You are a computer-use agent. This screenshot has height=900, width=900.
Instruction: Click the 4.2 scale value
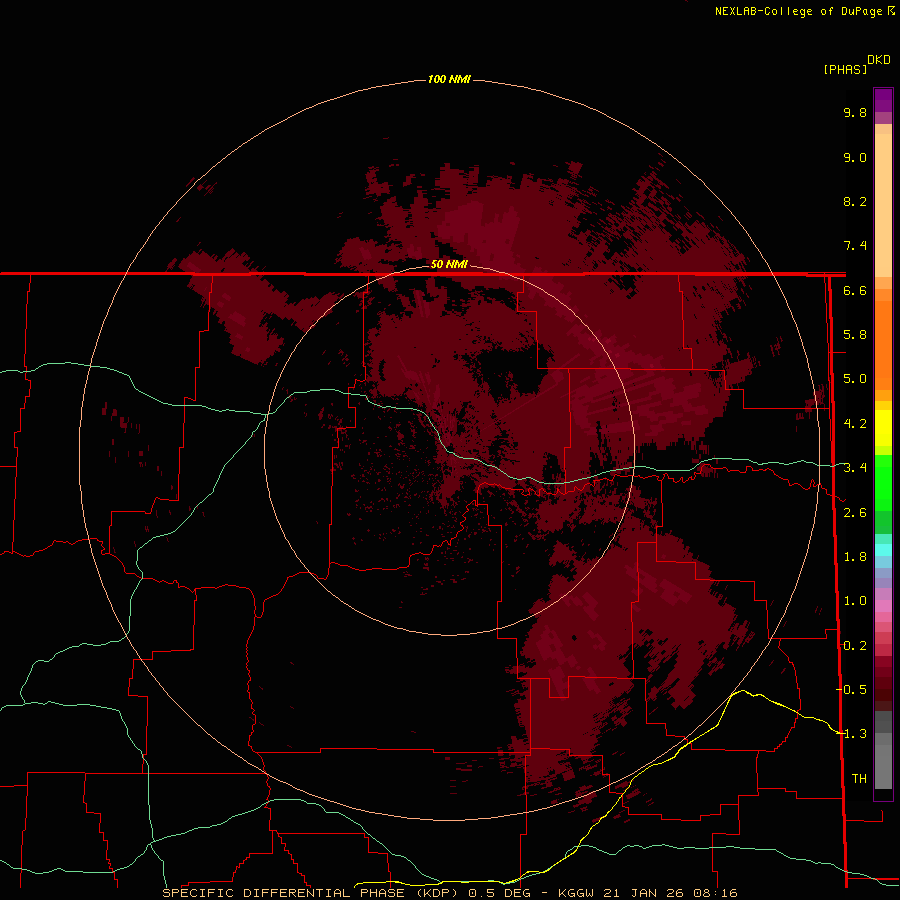(855, 424)
